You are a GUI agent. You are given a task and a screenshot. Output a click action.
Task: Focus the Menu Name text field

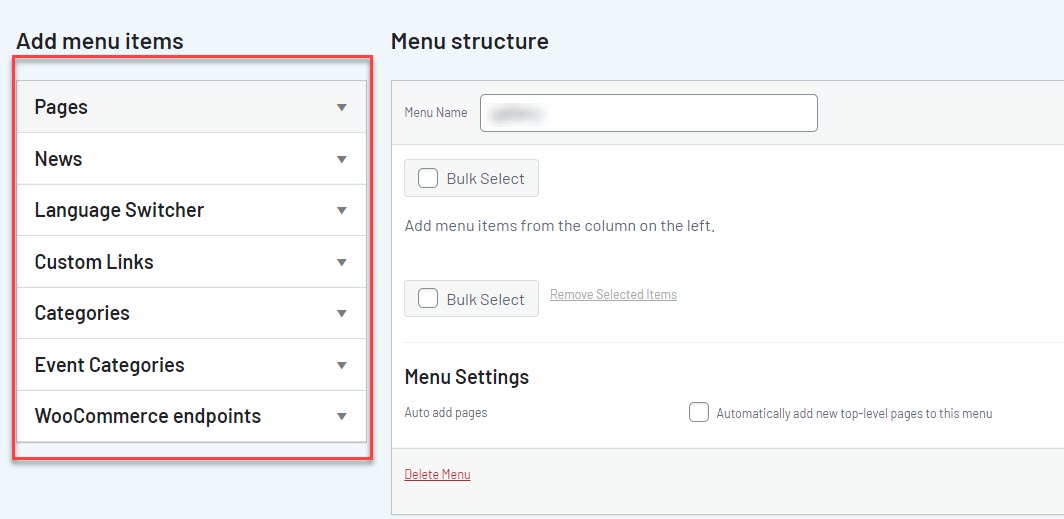[x=648, y=113]
